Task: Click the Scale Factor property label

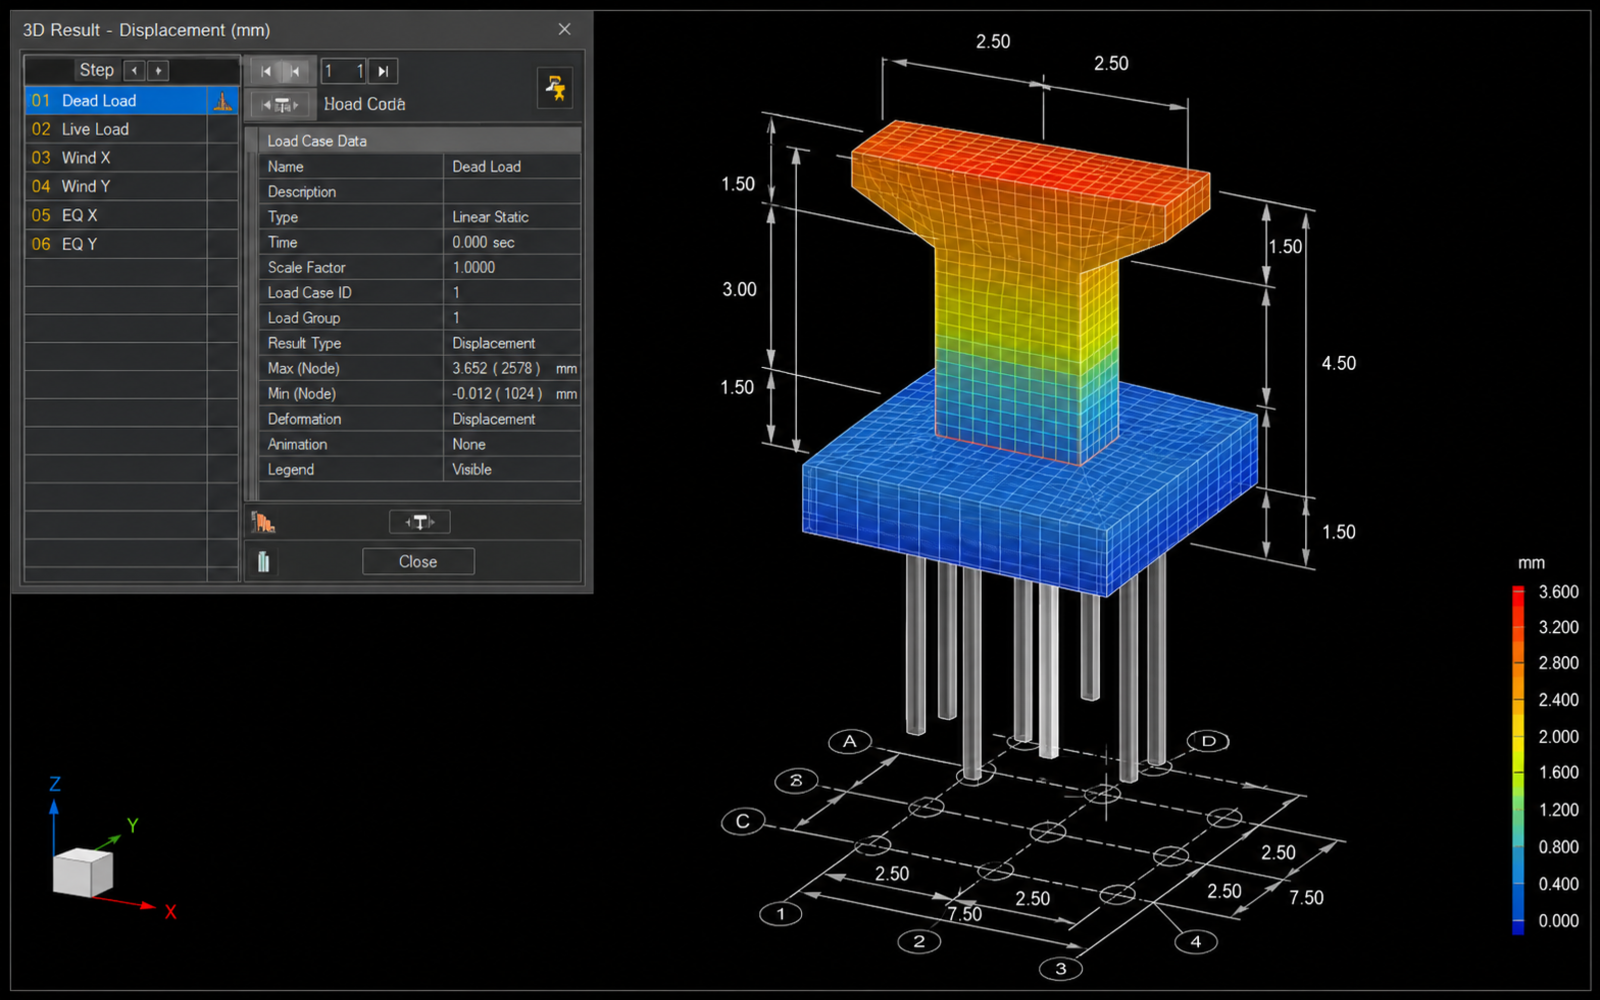Action: 306,268
